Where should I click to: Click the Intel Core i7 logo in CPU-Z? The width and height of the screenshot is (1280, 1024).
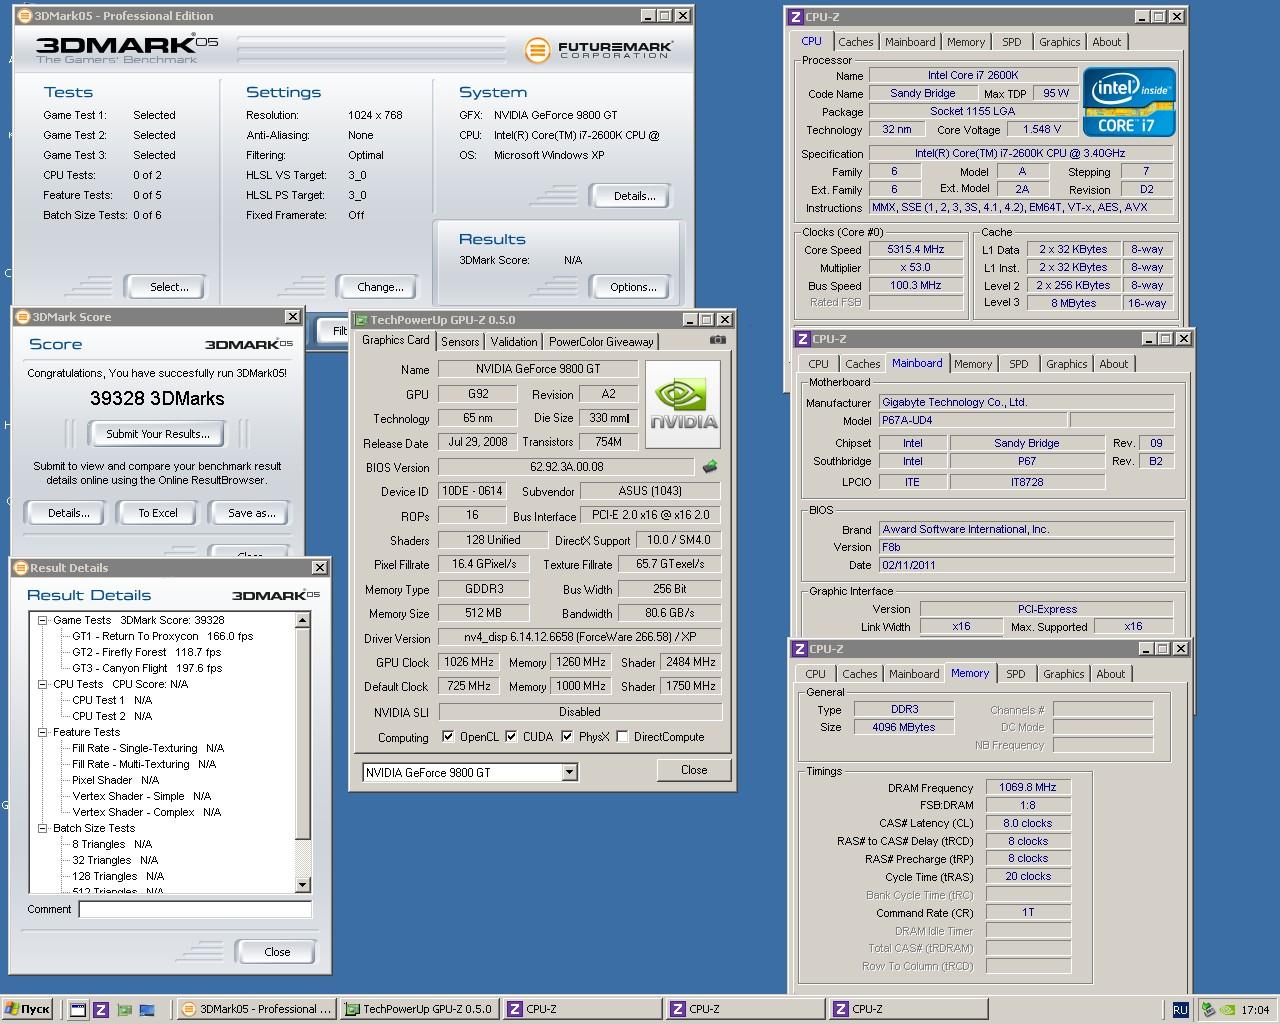pos(1129,102)
